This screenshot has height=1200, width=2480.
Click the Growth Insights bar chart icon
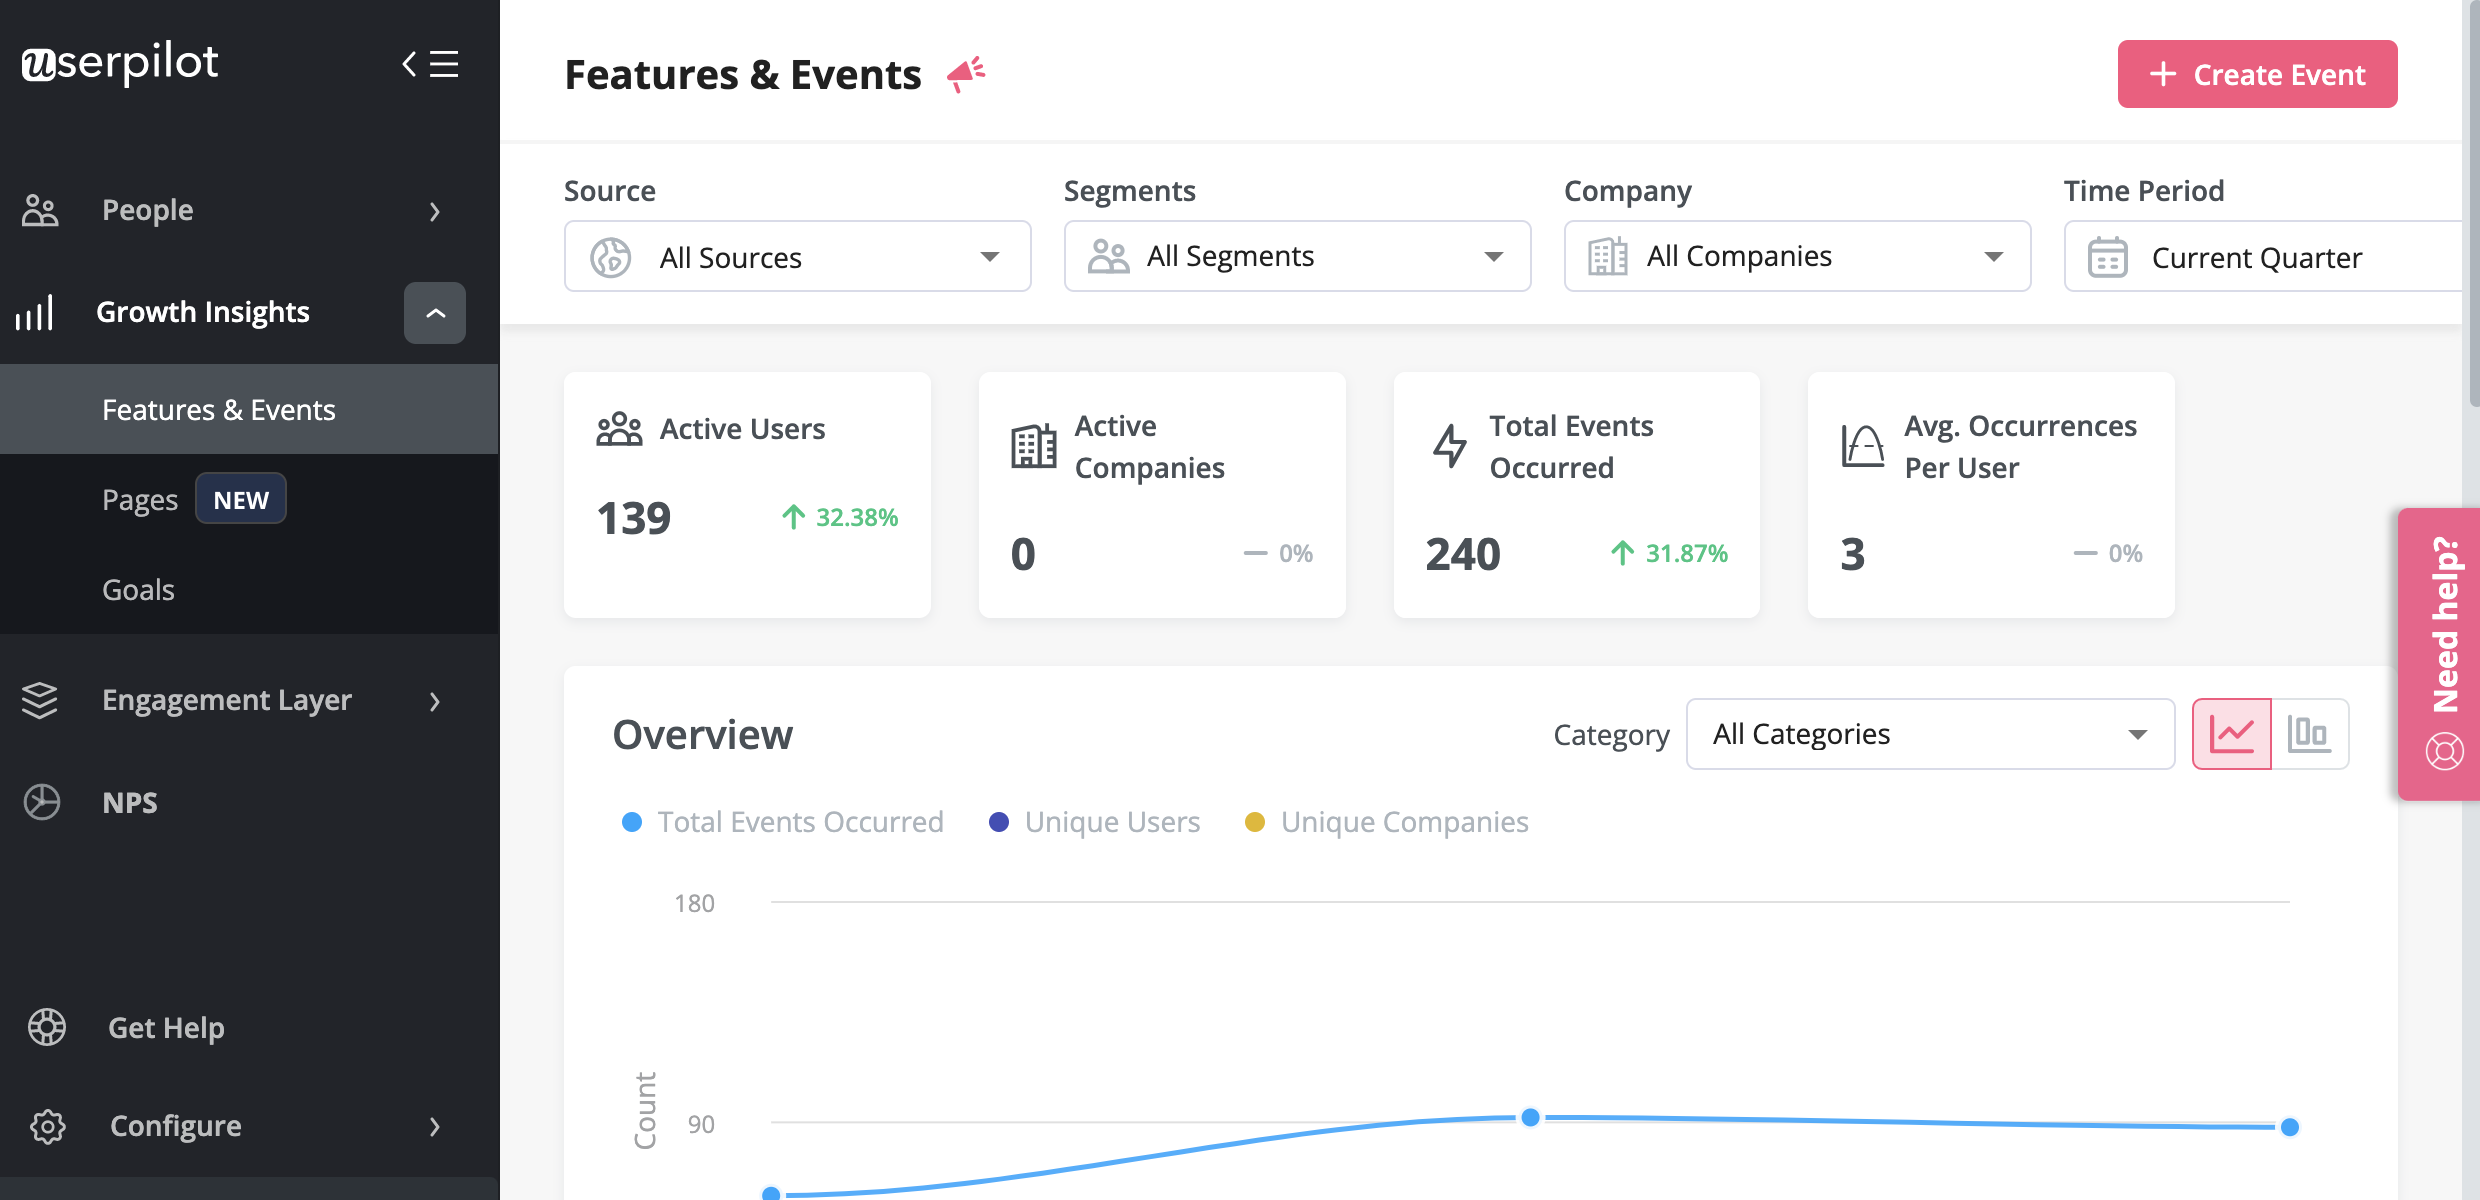coord(36,310)
